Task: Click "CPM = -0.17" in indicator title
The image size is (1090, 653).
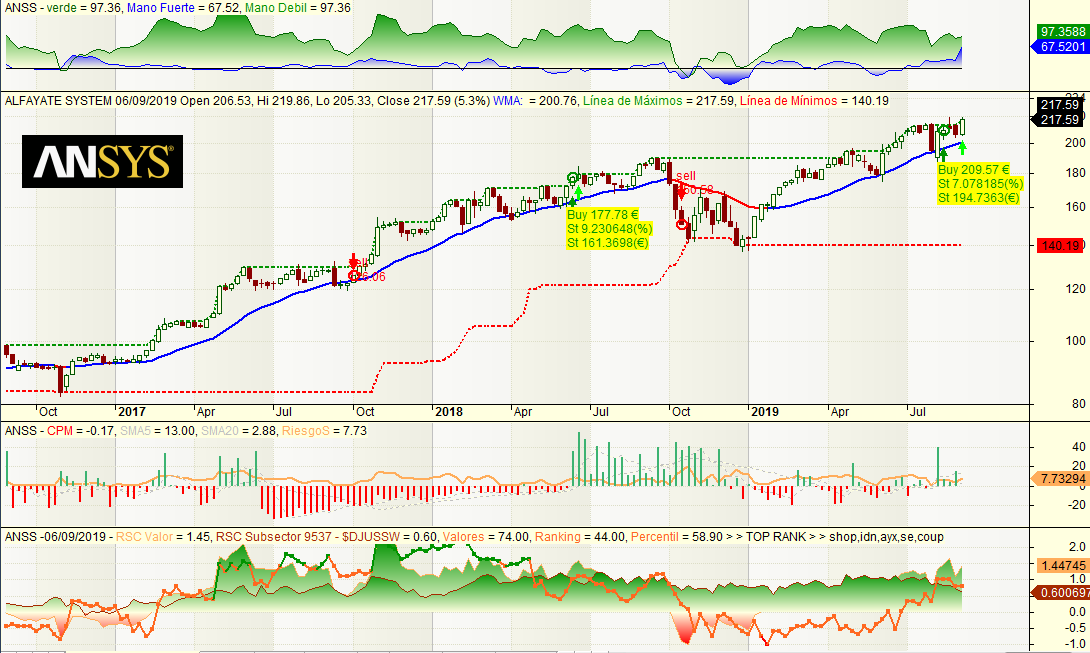Action: 81,431
